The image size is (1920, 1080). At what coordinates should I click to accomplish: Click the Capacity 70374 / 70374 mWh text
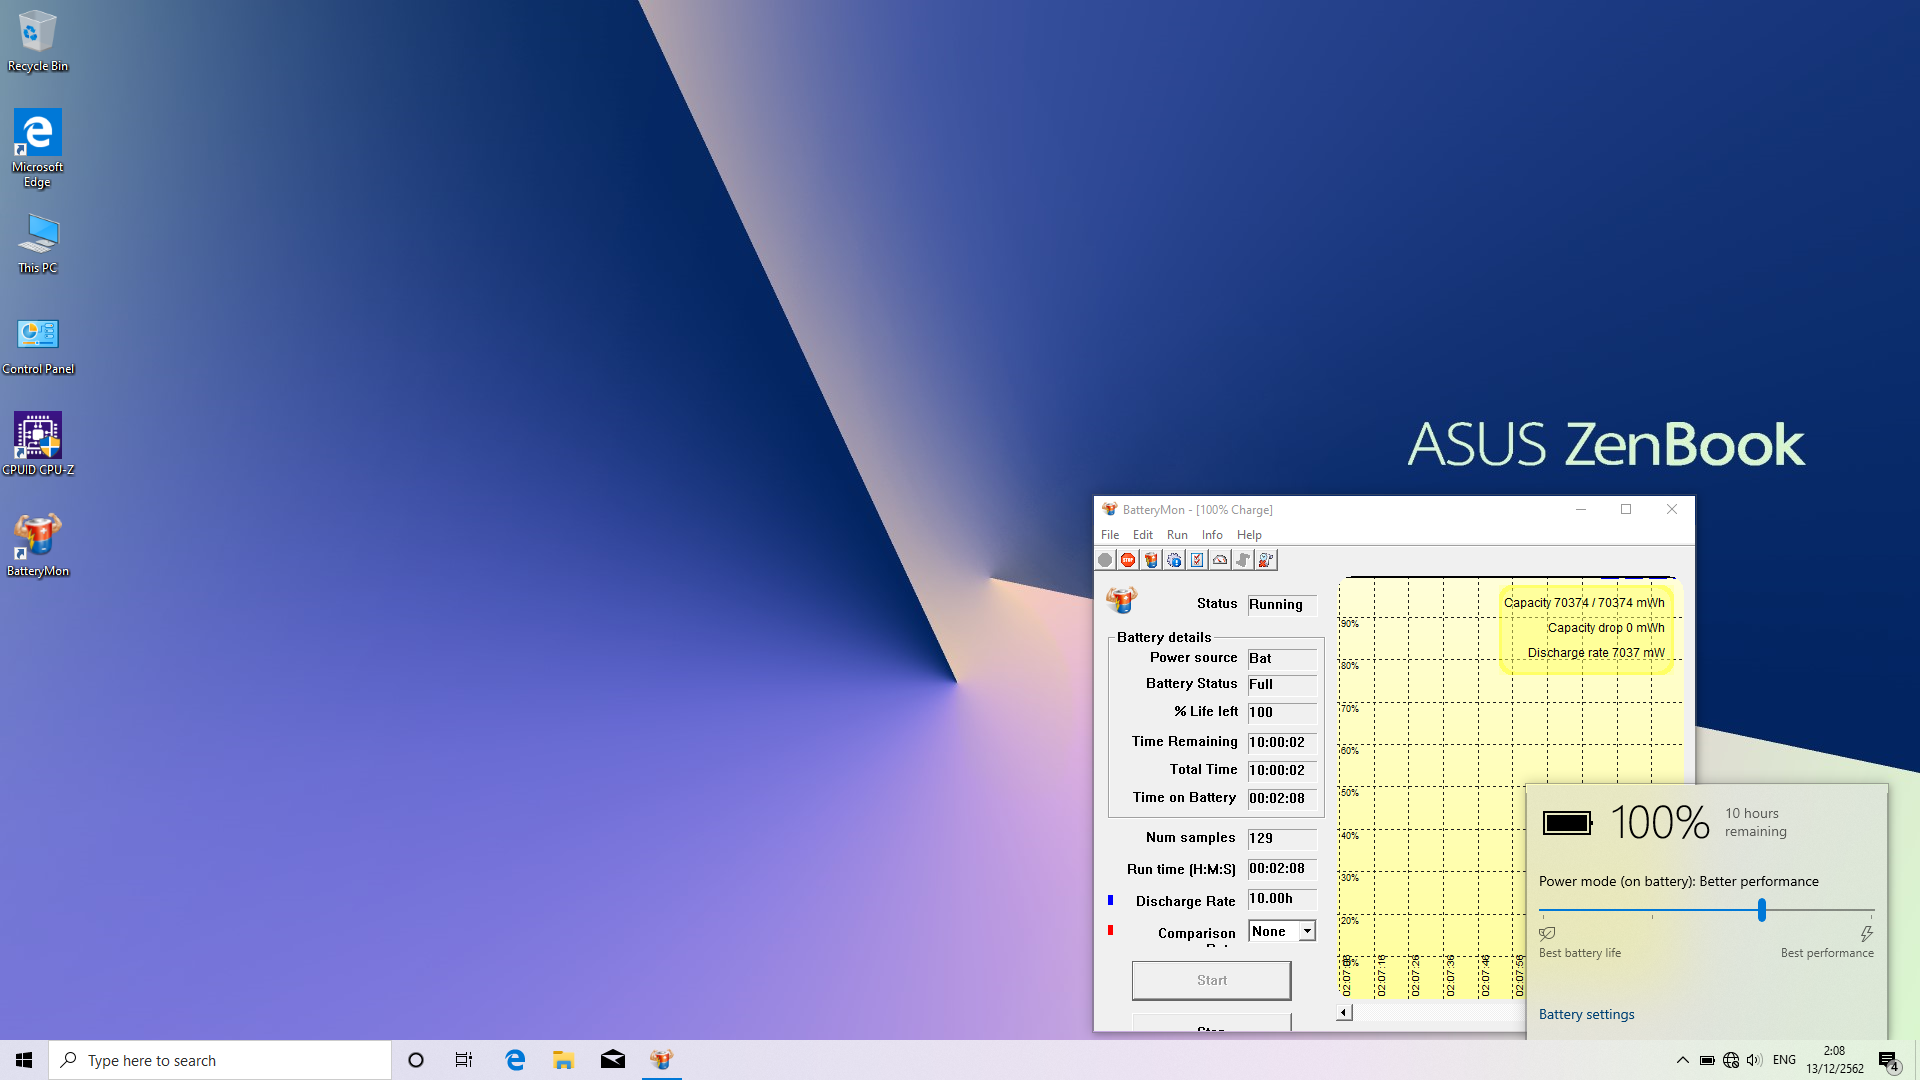[x=1584, y=603]
